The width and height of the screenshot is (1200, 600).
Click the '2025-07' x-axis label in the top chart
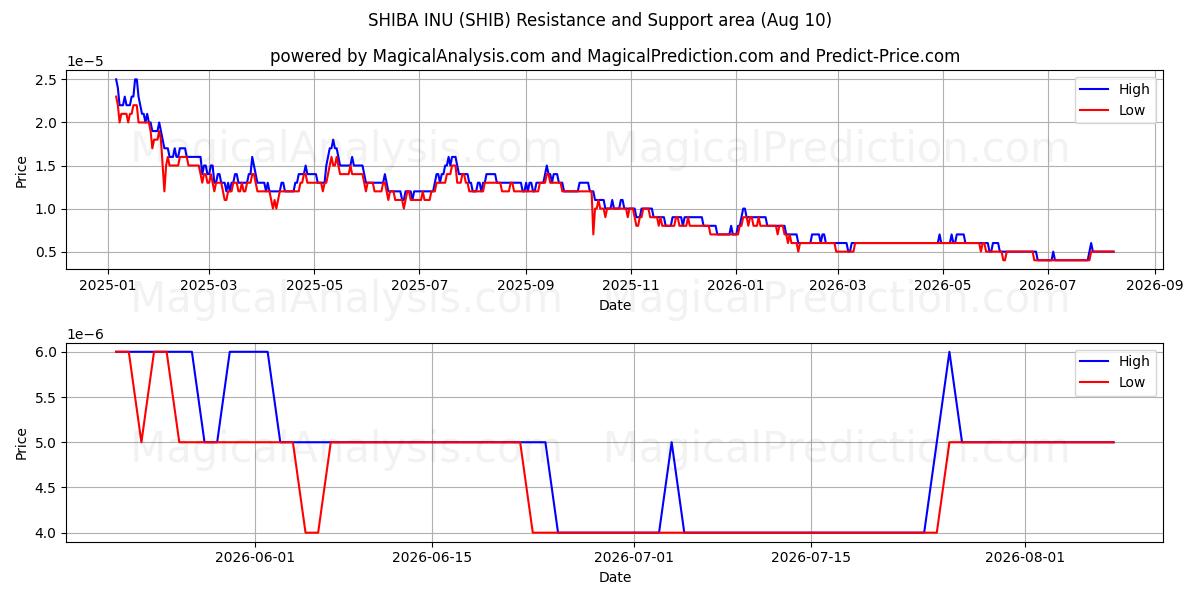coord(418,286)
